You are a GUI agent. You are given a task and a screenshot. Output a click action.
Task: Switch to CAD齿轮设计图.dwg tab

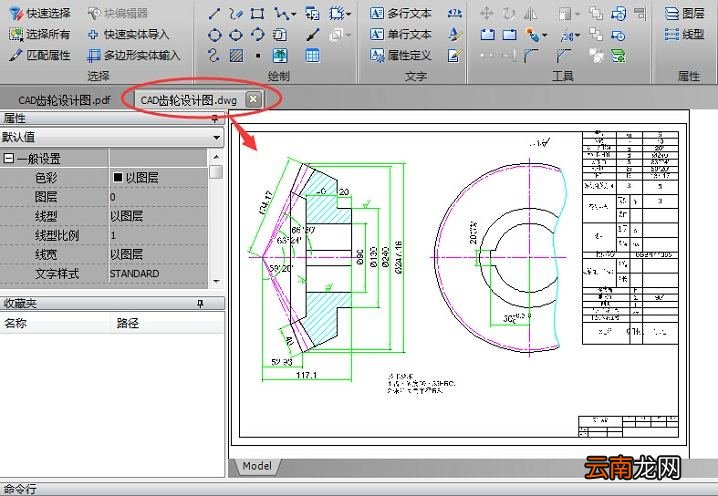coord(189,100)
